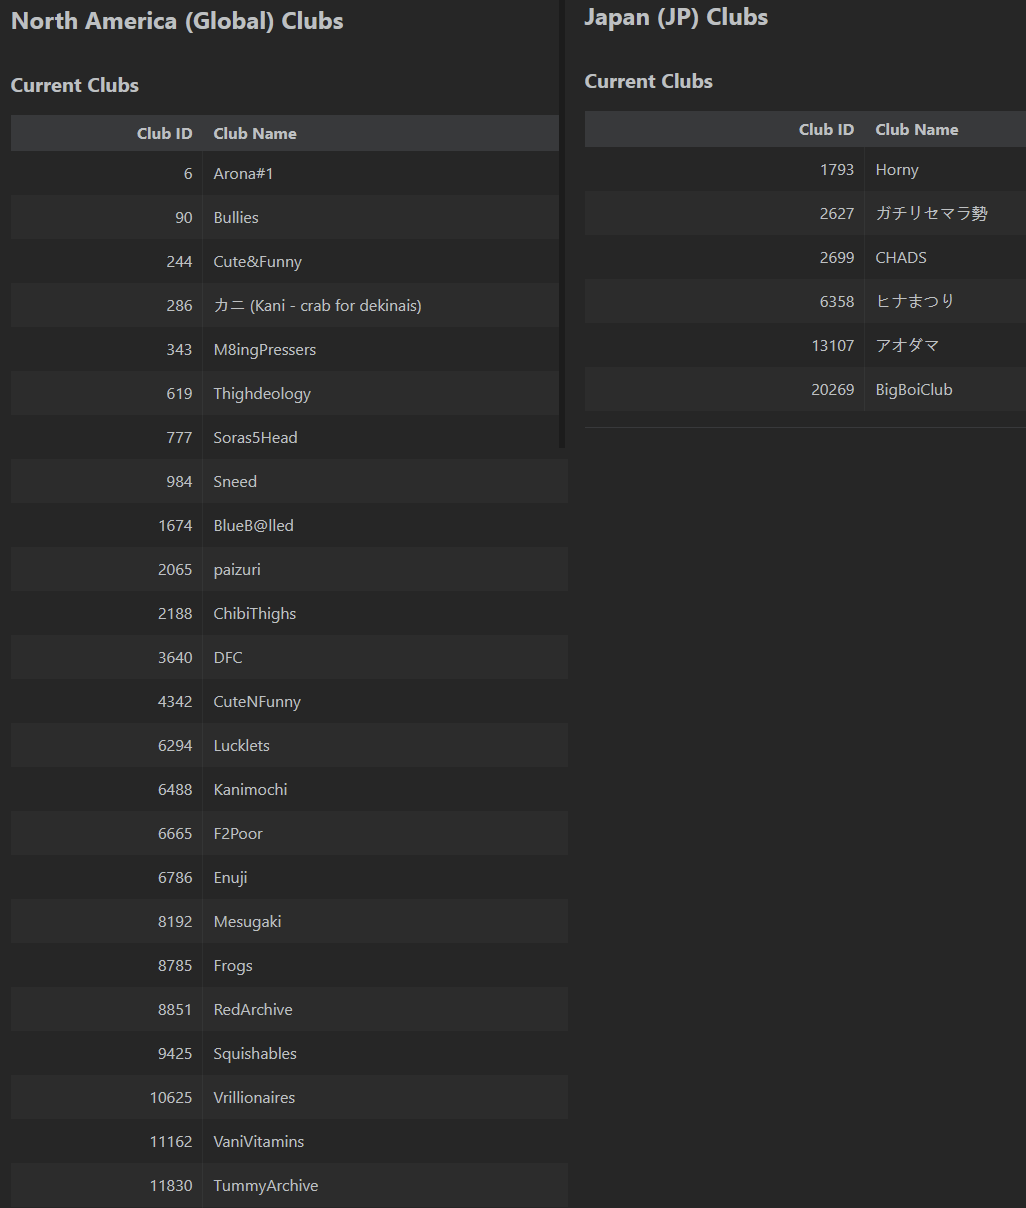This screenshot has width=1026, height=1208.
Task: Click club ID 4342 cell
Action: coord(107,701)
